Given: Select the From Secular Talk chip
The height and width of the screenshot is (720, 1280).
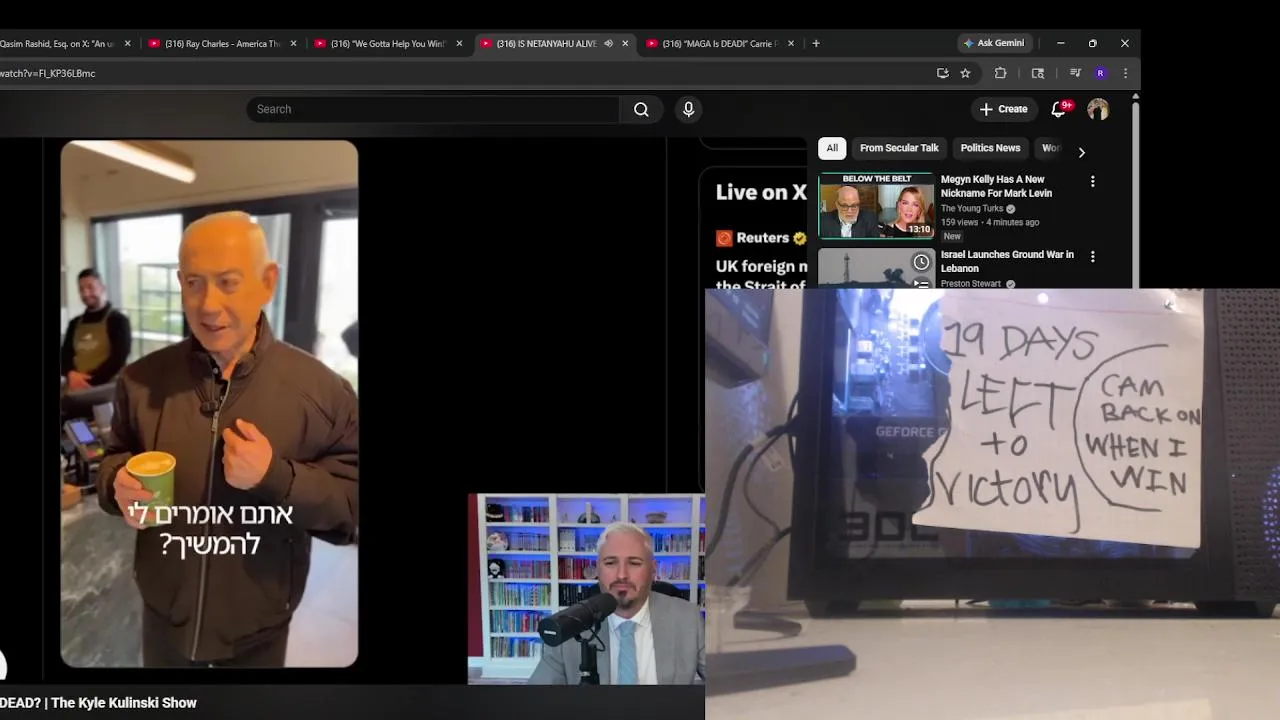Looking at the screenshot, I should point(899,148).
